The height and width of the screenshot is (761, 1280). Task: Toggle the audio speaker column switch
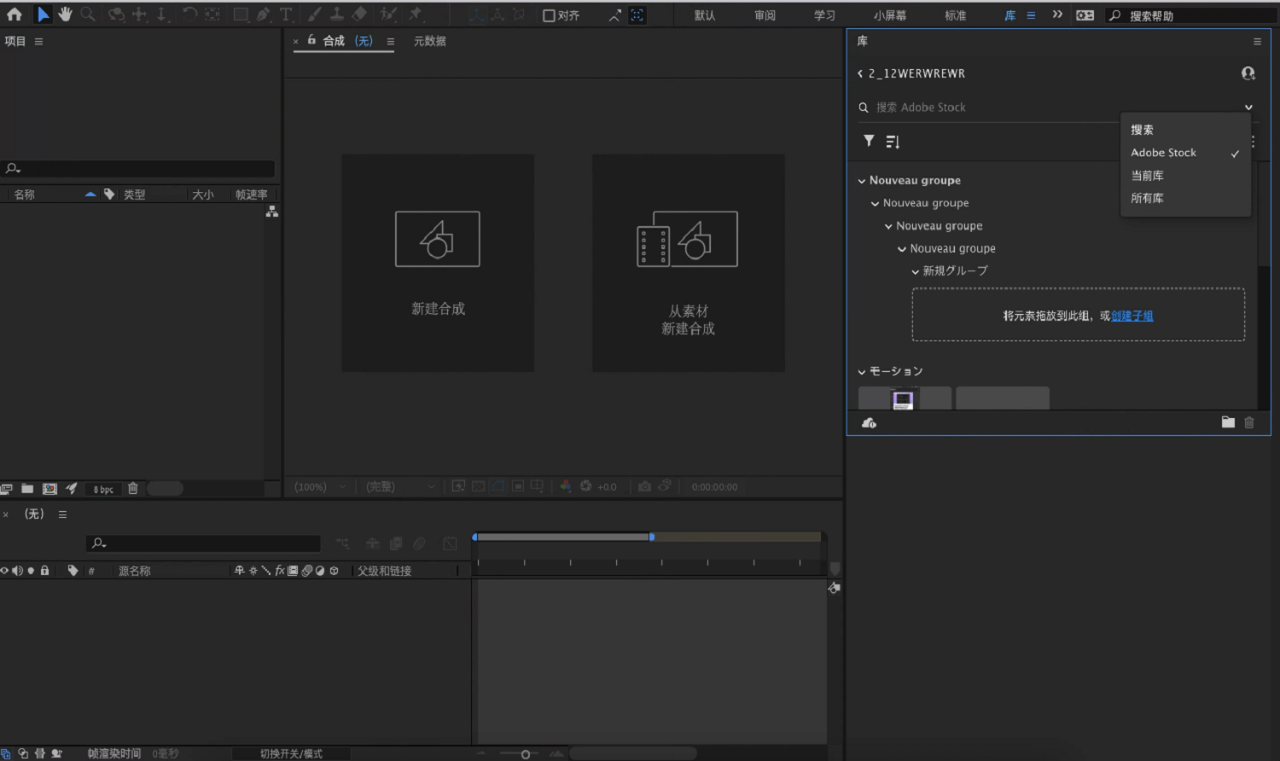[17, 570]
